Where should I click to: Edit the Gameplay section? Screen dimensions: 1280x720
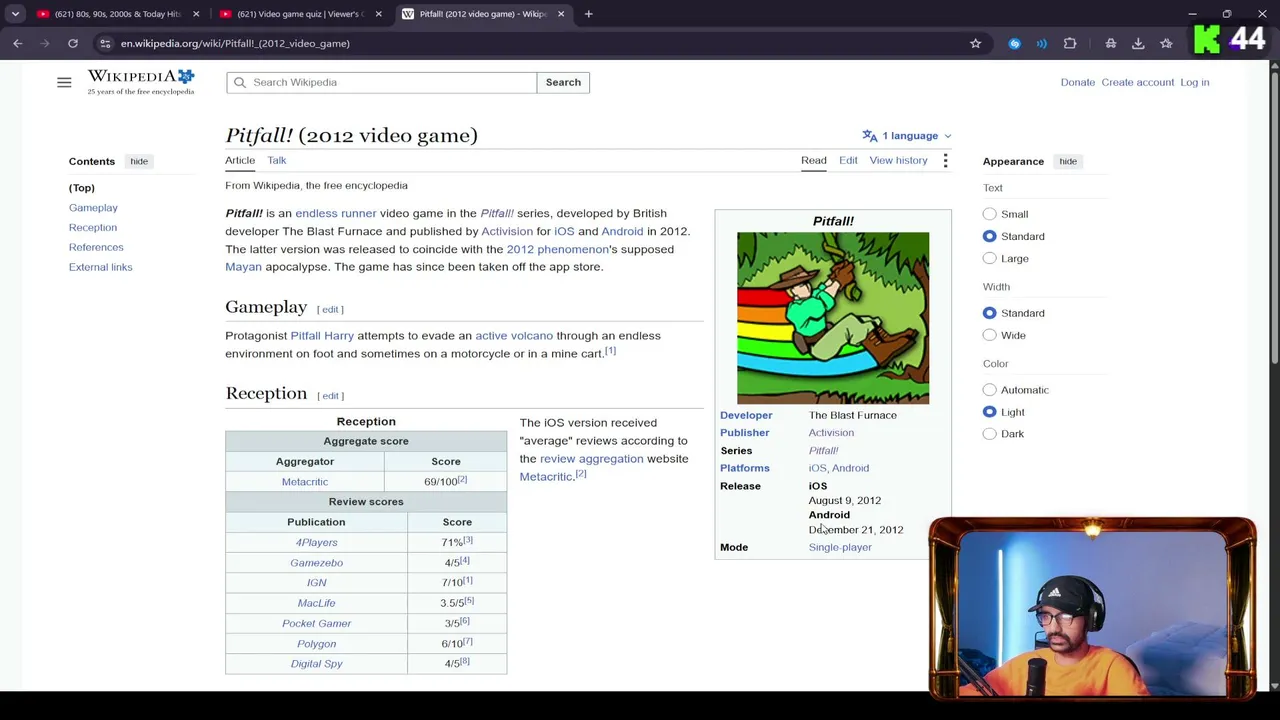tap(330, 310)
